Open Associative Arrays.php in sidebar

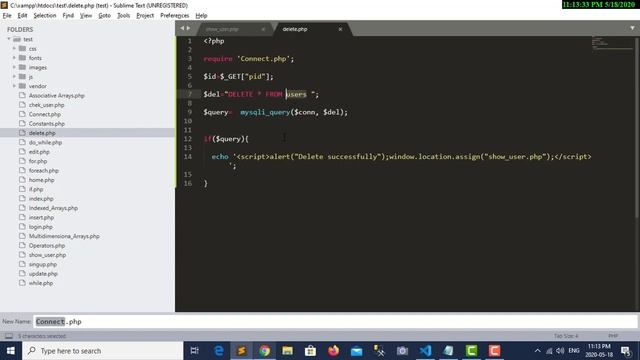pyautogui.click(x=56, y=96)
